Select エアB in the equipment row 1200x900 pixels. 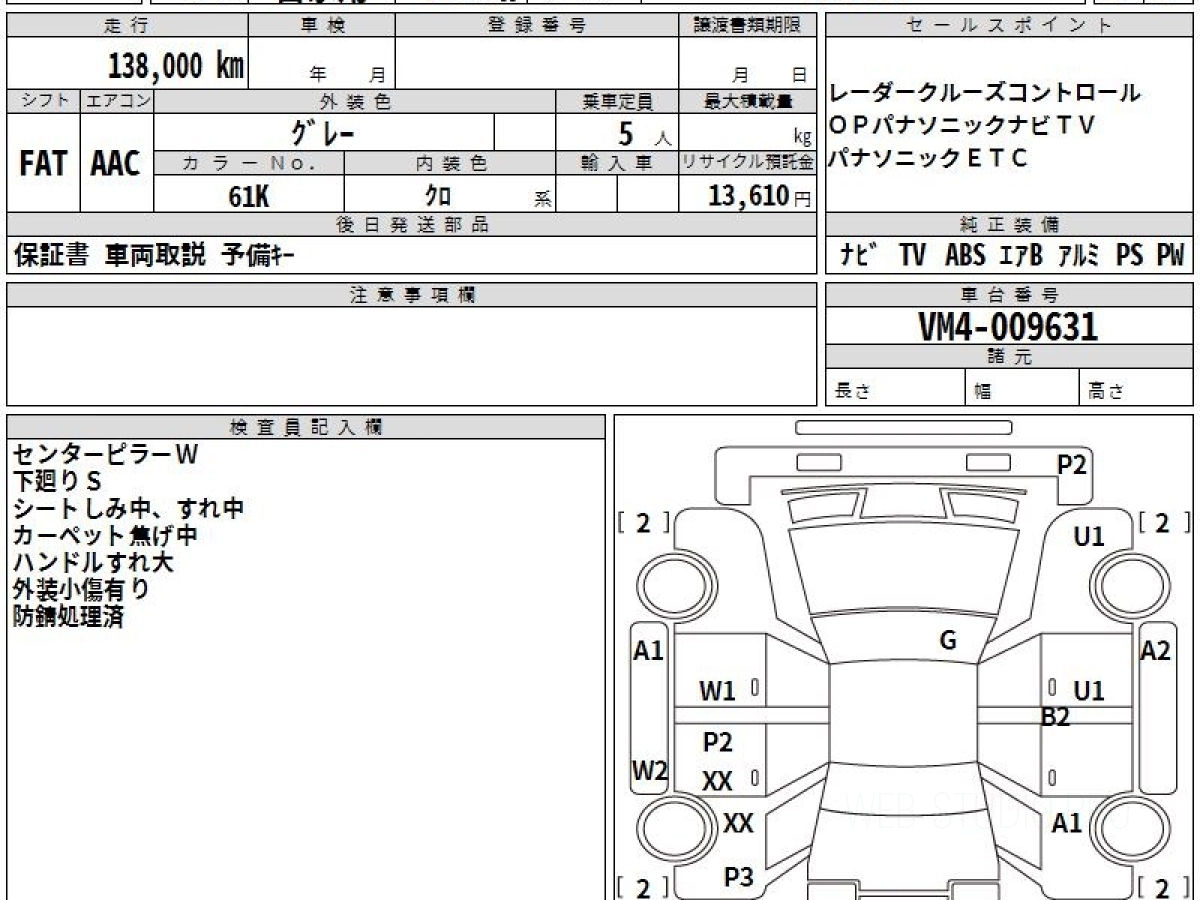pyautogui.click(x=1020, y=256)
